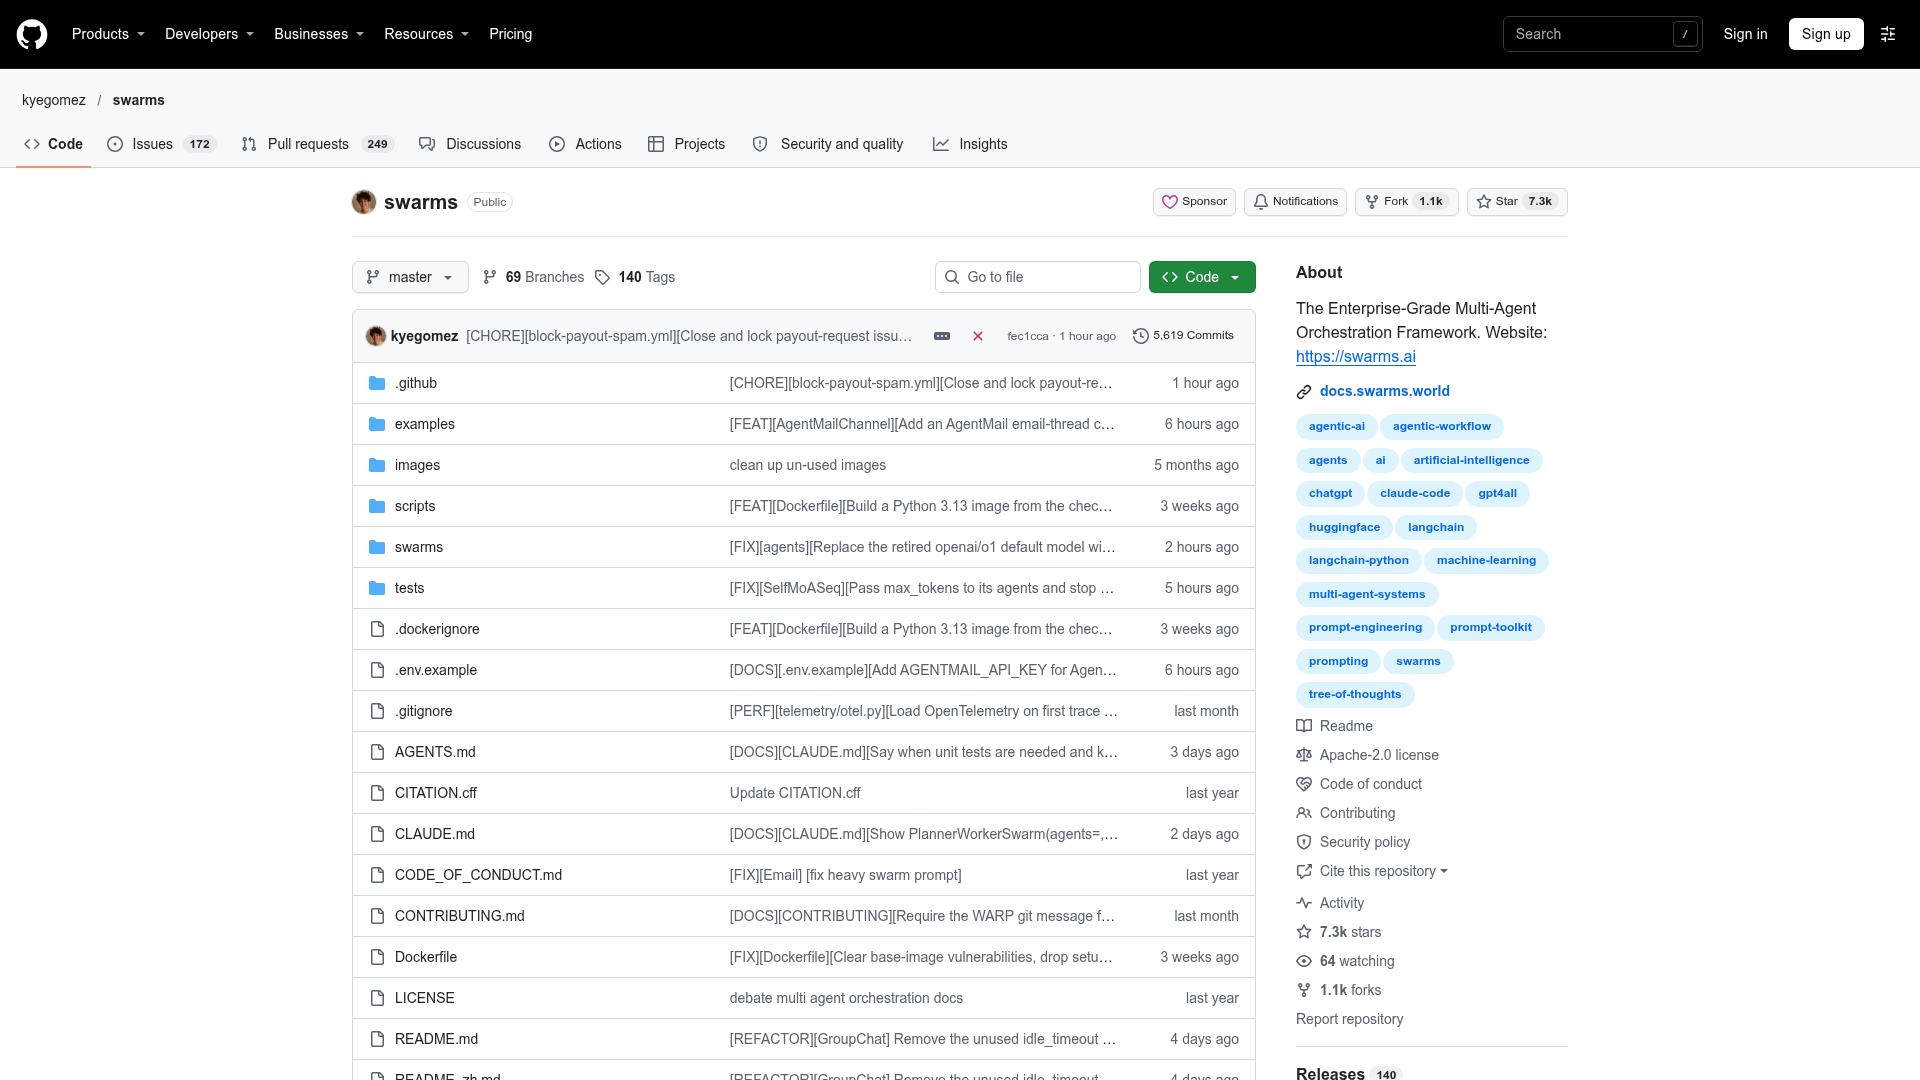Switch to the Pull requests tab
The width and height of the screenshot is (1920, 1080).
point(318,144)
